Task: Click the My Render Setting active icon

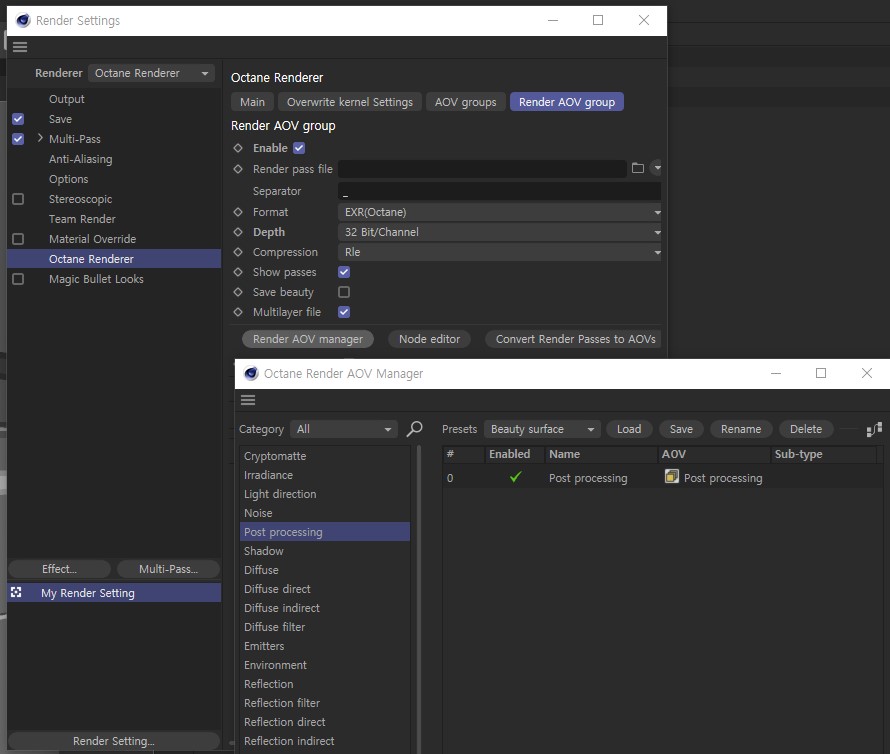Action: 16,593
